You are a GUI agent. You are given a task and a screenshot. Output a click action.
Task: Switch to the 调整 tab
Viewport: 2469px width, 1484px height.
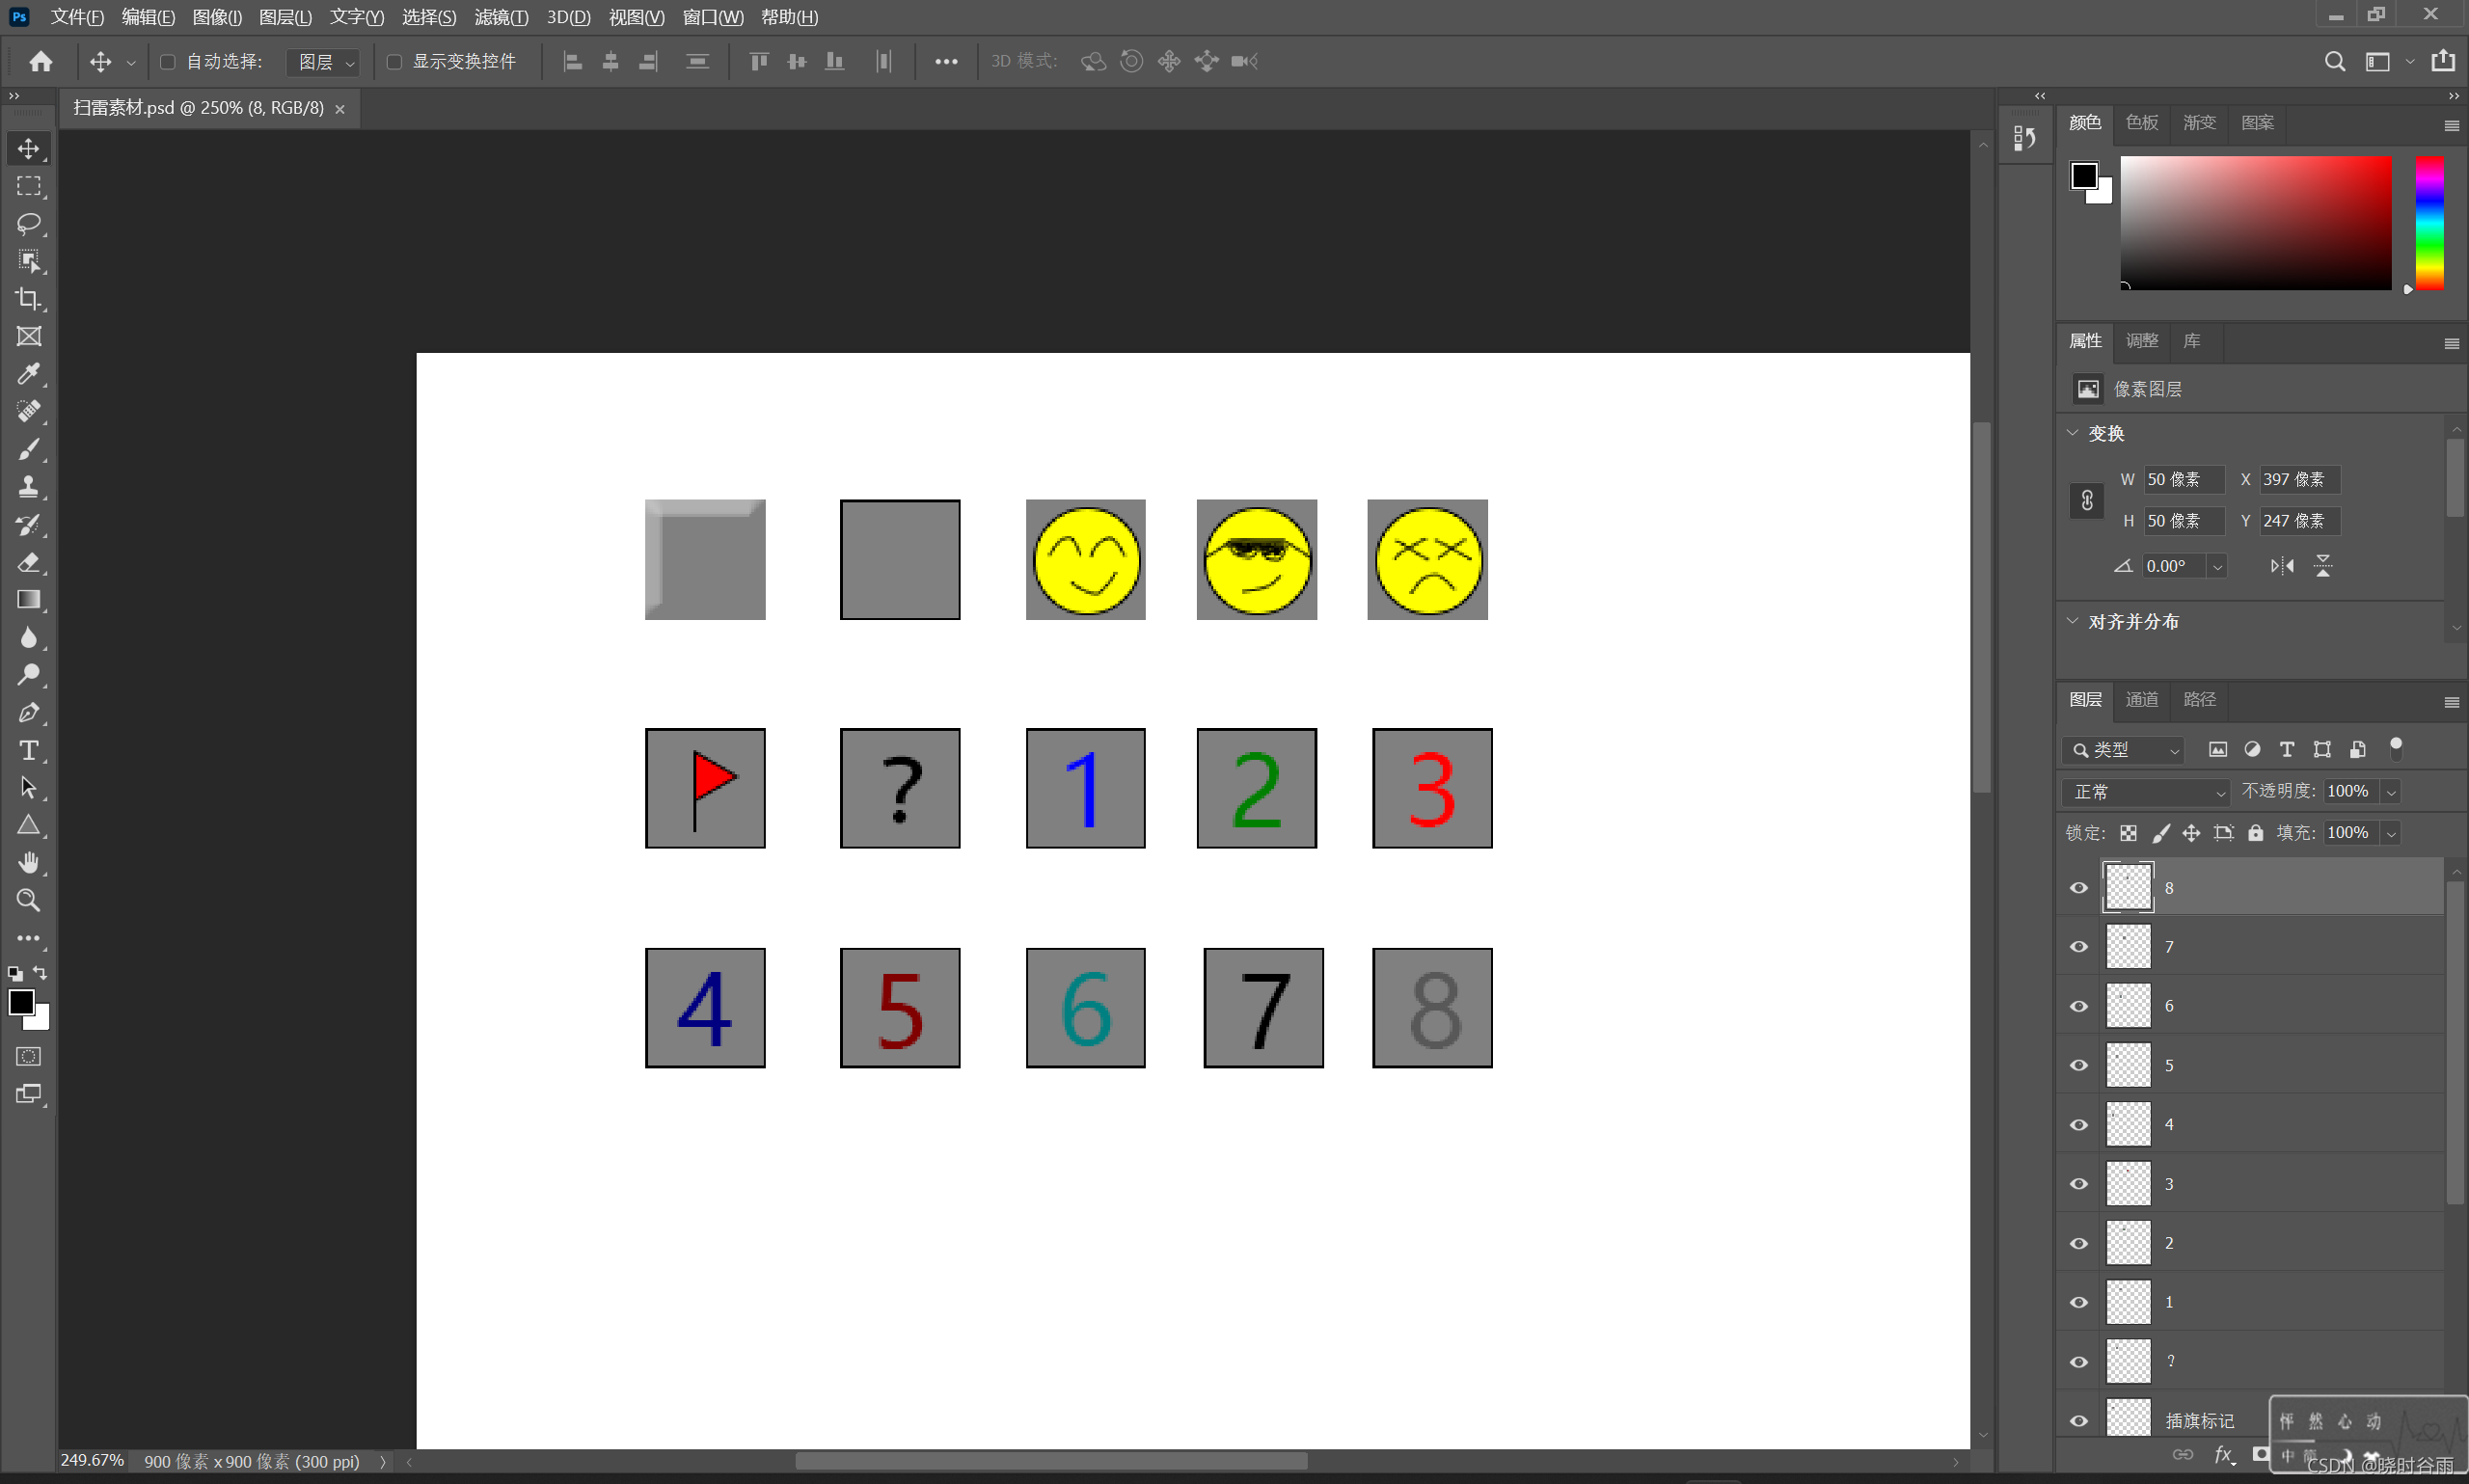pos(2141,341)
